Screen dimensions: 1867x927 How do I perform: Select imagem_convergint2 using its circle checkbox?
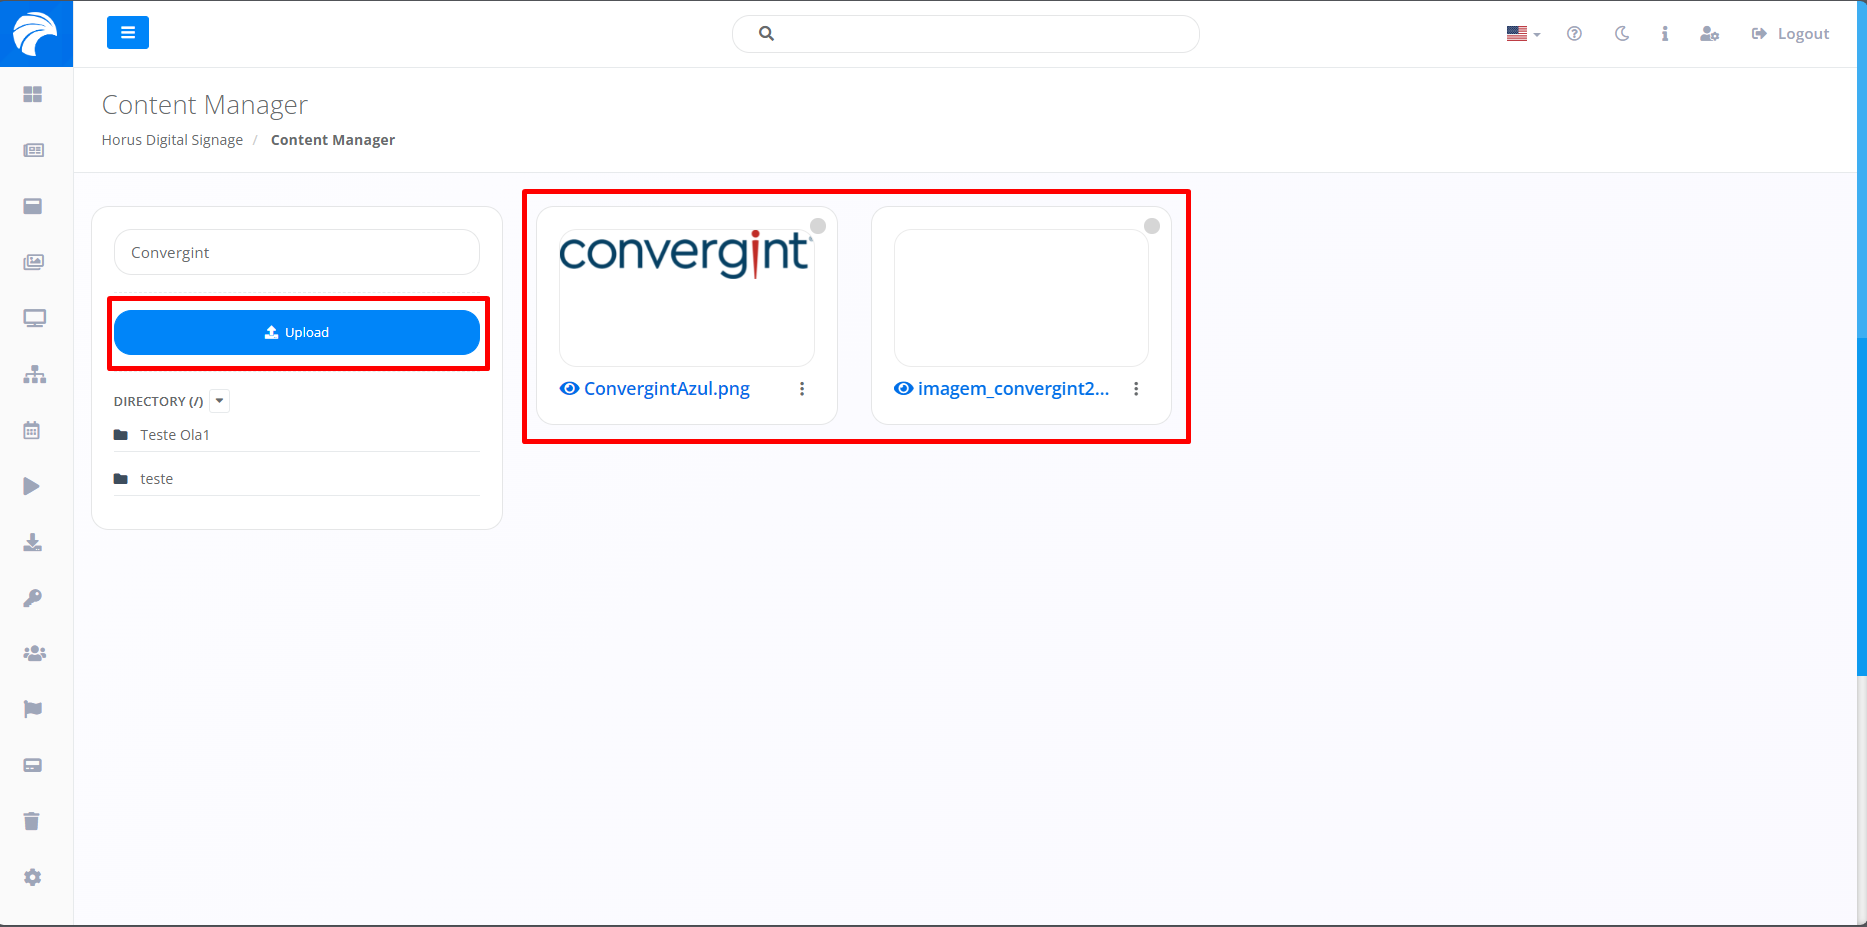click(x=1152, y=226)
